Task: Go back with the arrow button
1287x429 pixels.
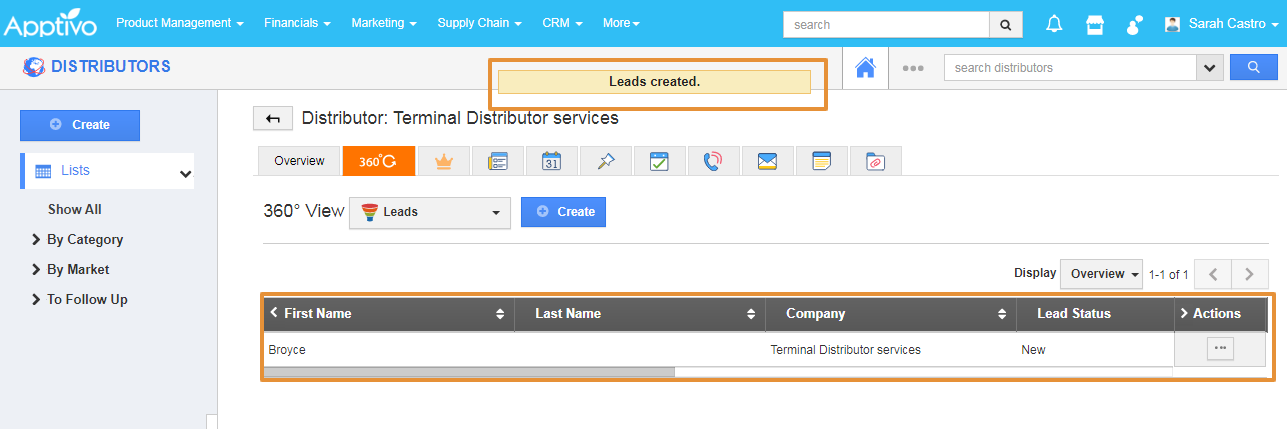Action: (x=272, y=118)
